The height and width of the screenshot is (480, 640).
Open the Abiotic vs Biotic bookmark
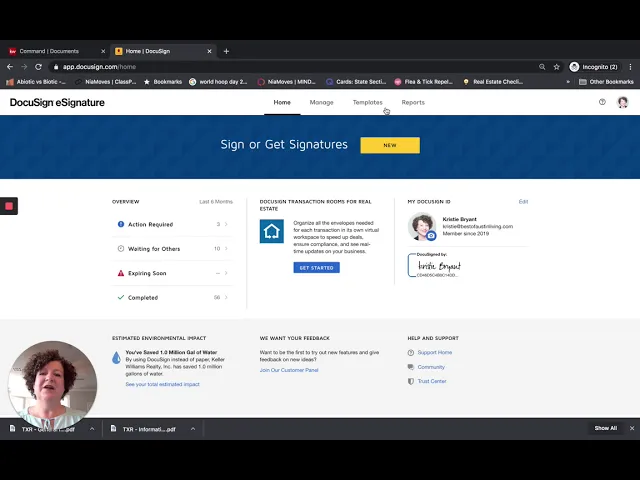point(36,82)
